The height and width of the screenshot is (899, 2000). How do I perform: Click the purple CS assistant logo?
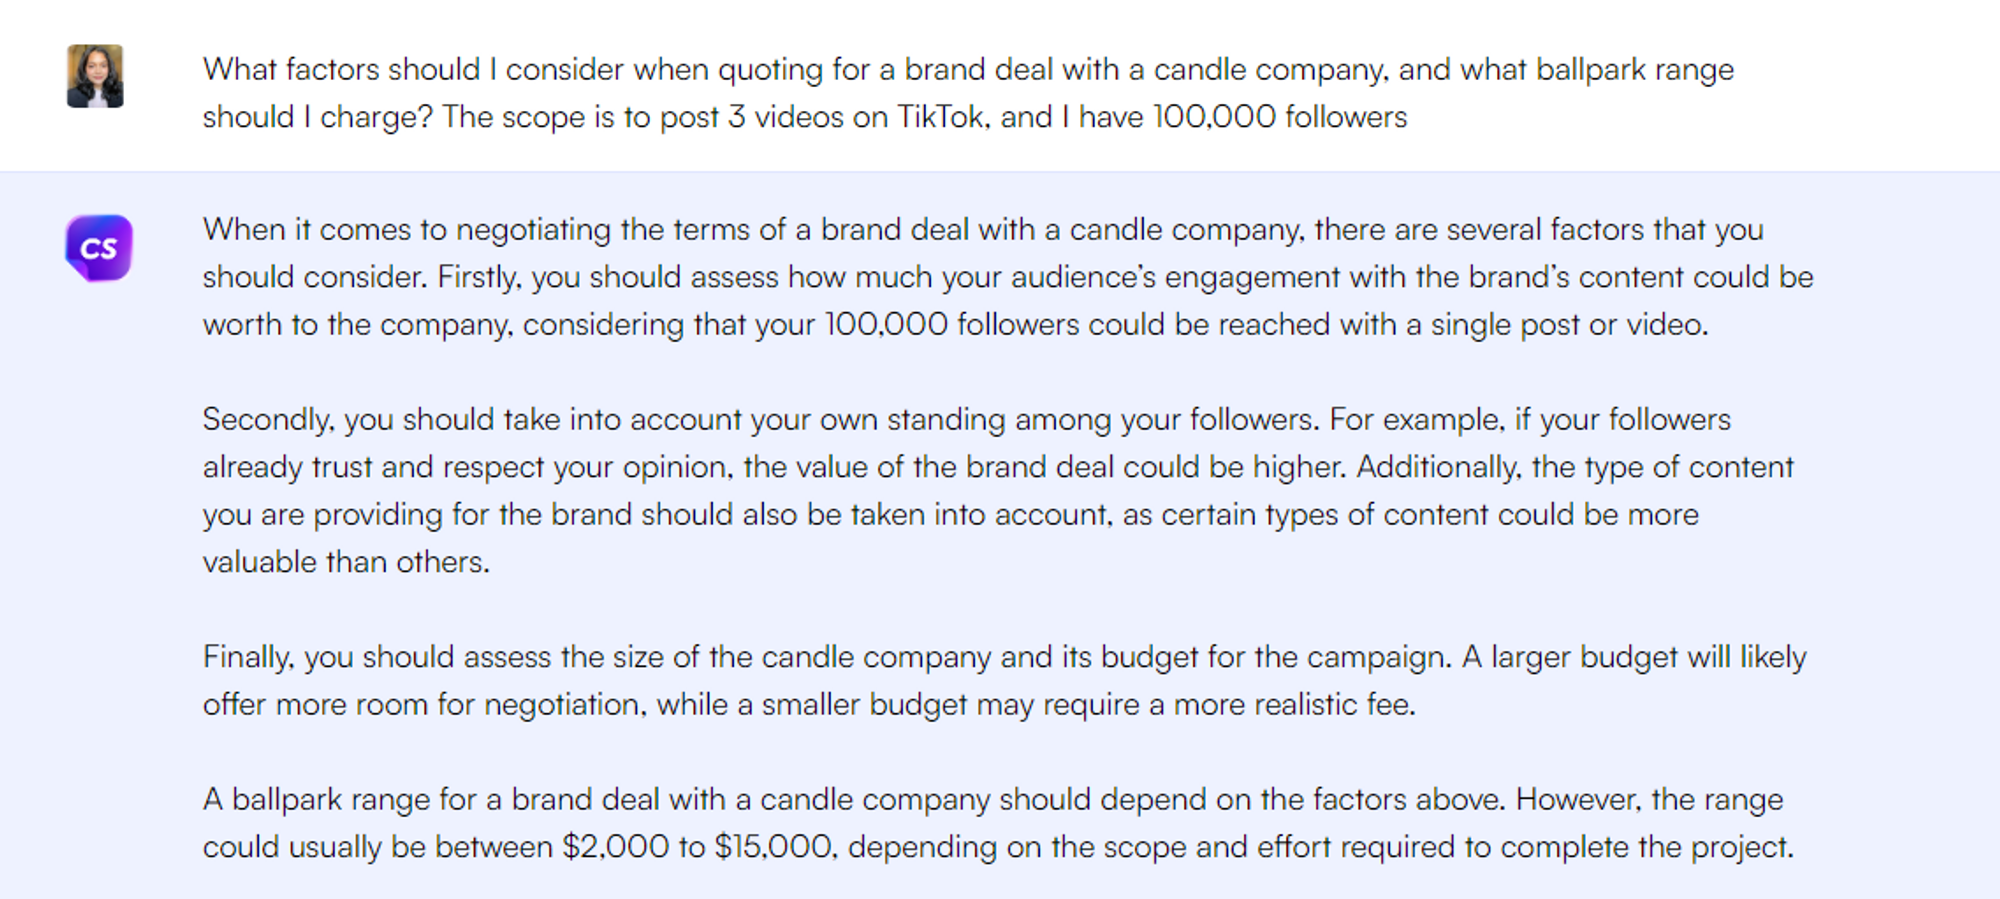pyautogui.click(x=99, y=248)
